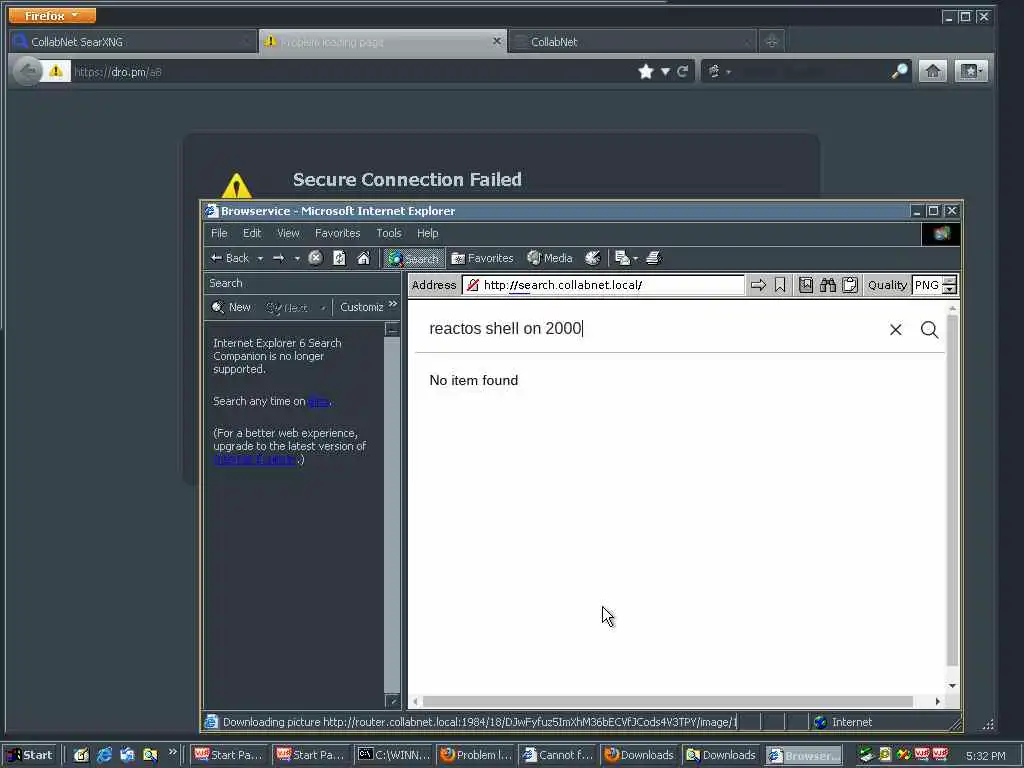Click the Back button in Internet Explorer
The width and height of the screenshot is (1024, 768).
pos(230,259)
